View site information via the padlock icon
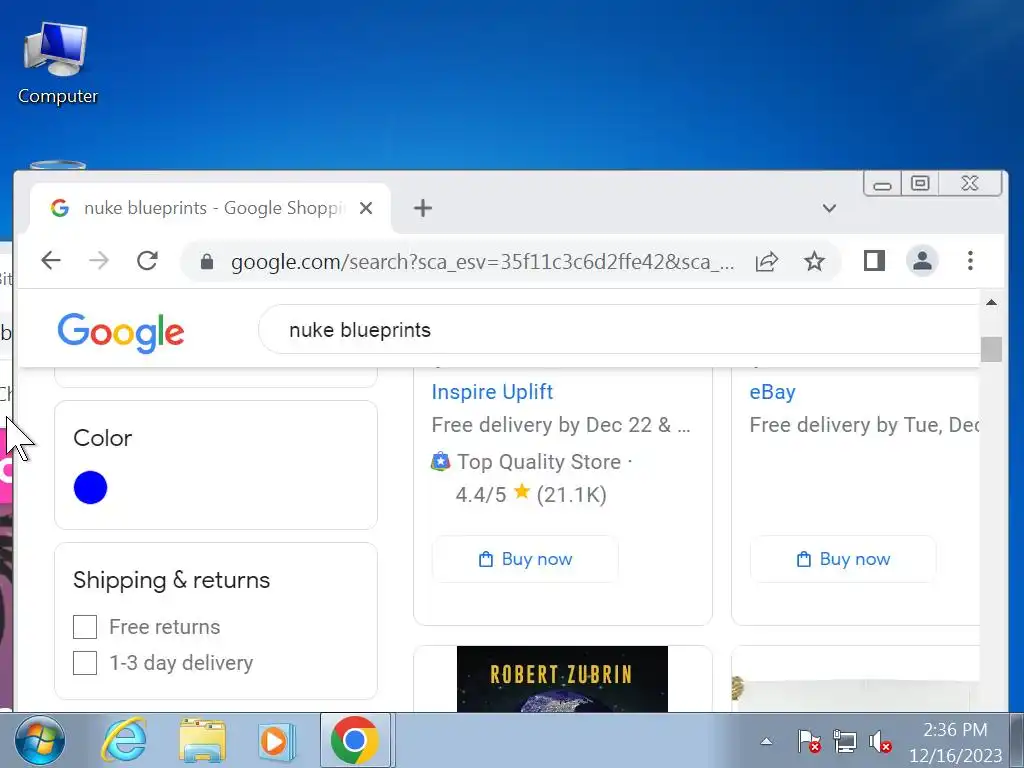Image resolution: width=1024 pixels, height=768 pixels. coord(207,262)
